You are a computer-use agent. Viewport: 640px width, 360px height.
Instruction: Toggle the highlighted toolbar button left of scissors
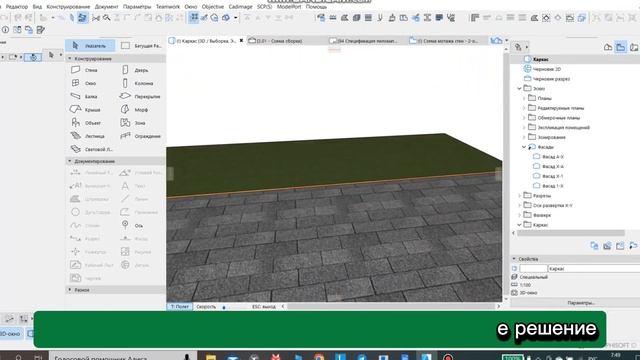coord(83,18)
